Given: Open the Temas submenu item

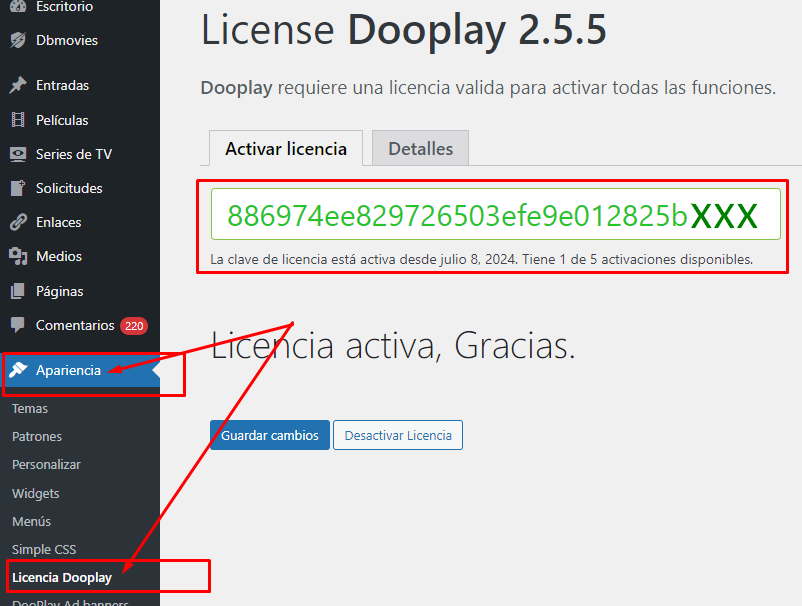Looking at the screenshot, I should tap(30, 409).
